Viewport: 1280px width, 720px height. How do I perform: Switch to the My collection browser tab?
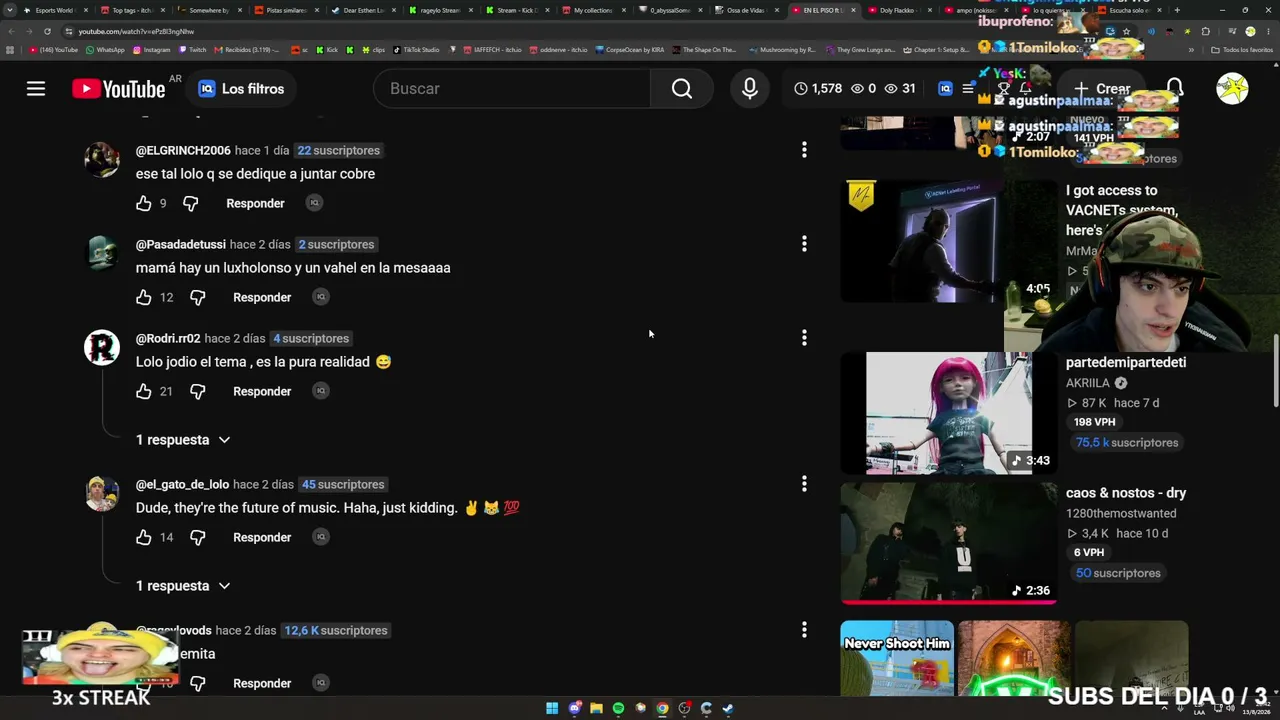coord(592,10)
